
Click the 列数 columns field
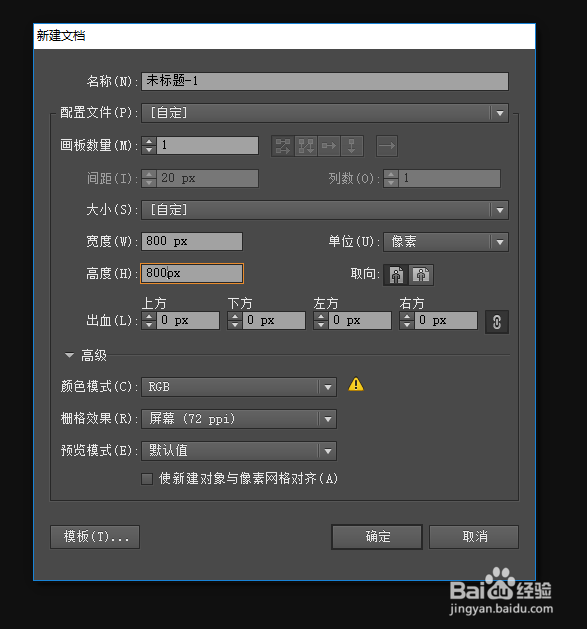click(x=450, y=178)
